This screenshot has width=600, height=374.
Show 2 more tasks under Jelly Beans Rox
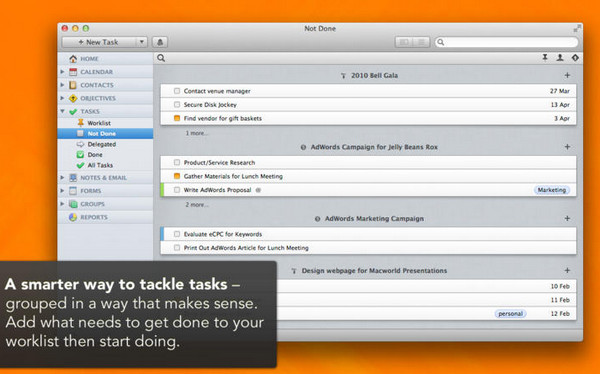click(197, 205)
